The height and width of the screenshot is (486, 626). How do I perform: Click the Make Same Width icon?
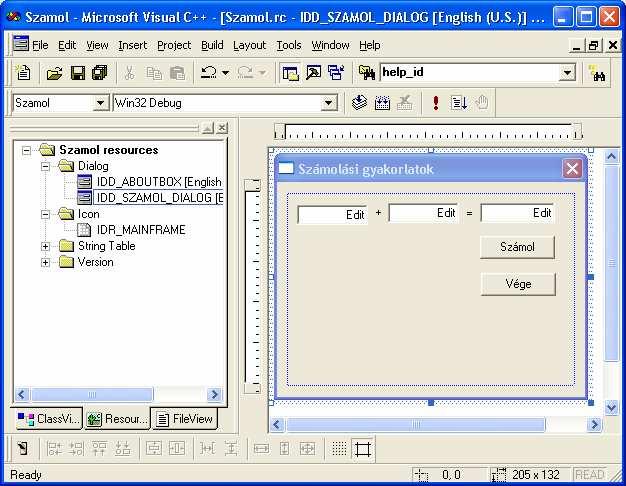point(261,448)
